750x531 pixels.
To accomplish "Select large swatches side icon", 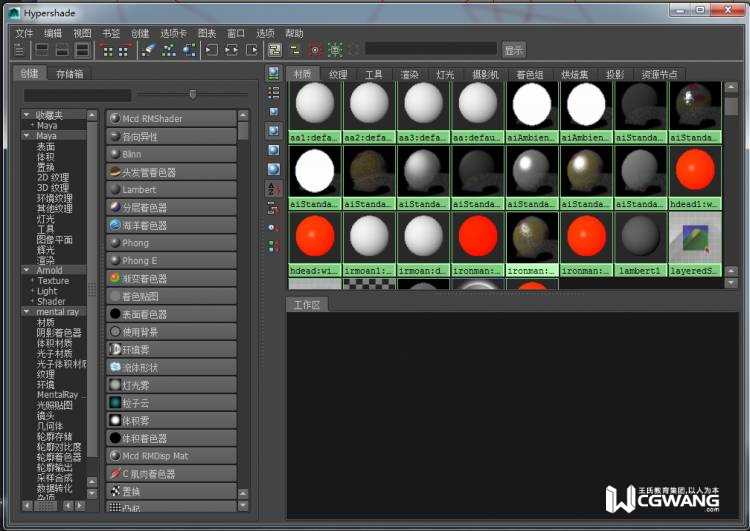I will pos(274,150).
